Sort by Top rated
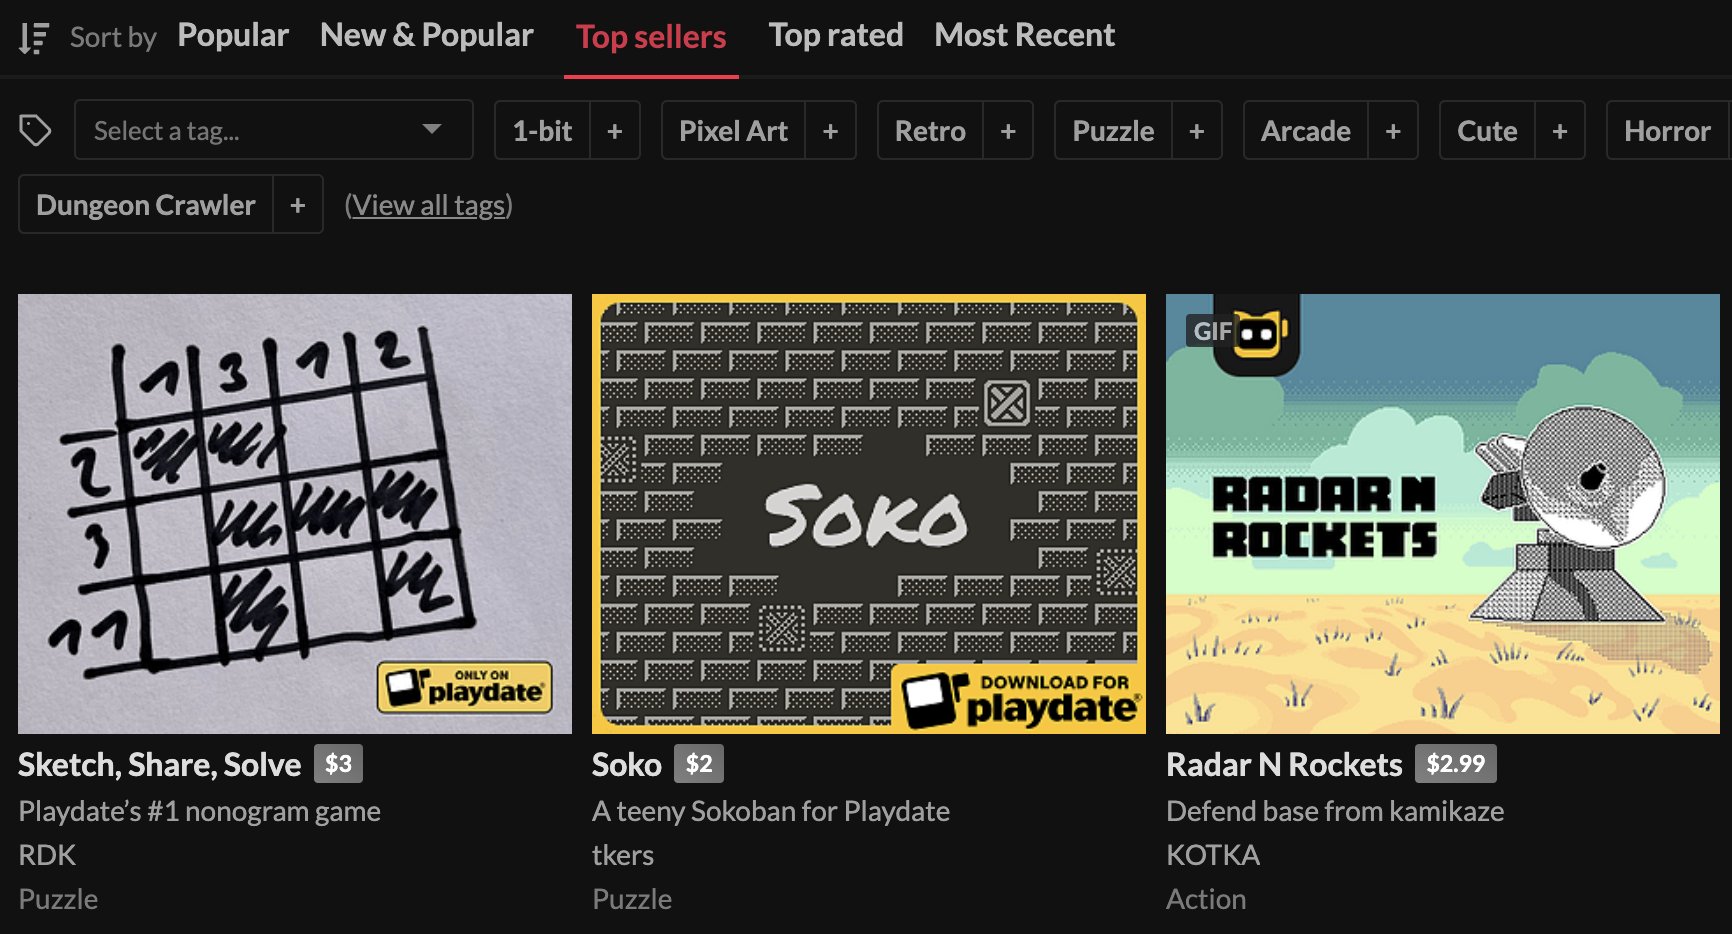 (836, 35)
